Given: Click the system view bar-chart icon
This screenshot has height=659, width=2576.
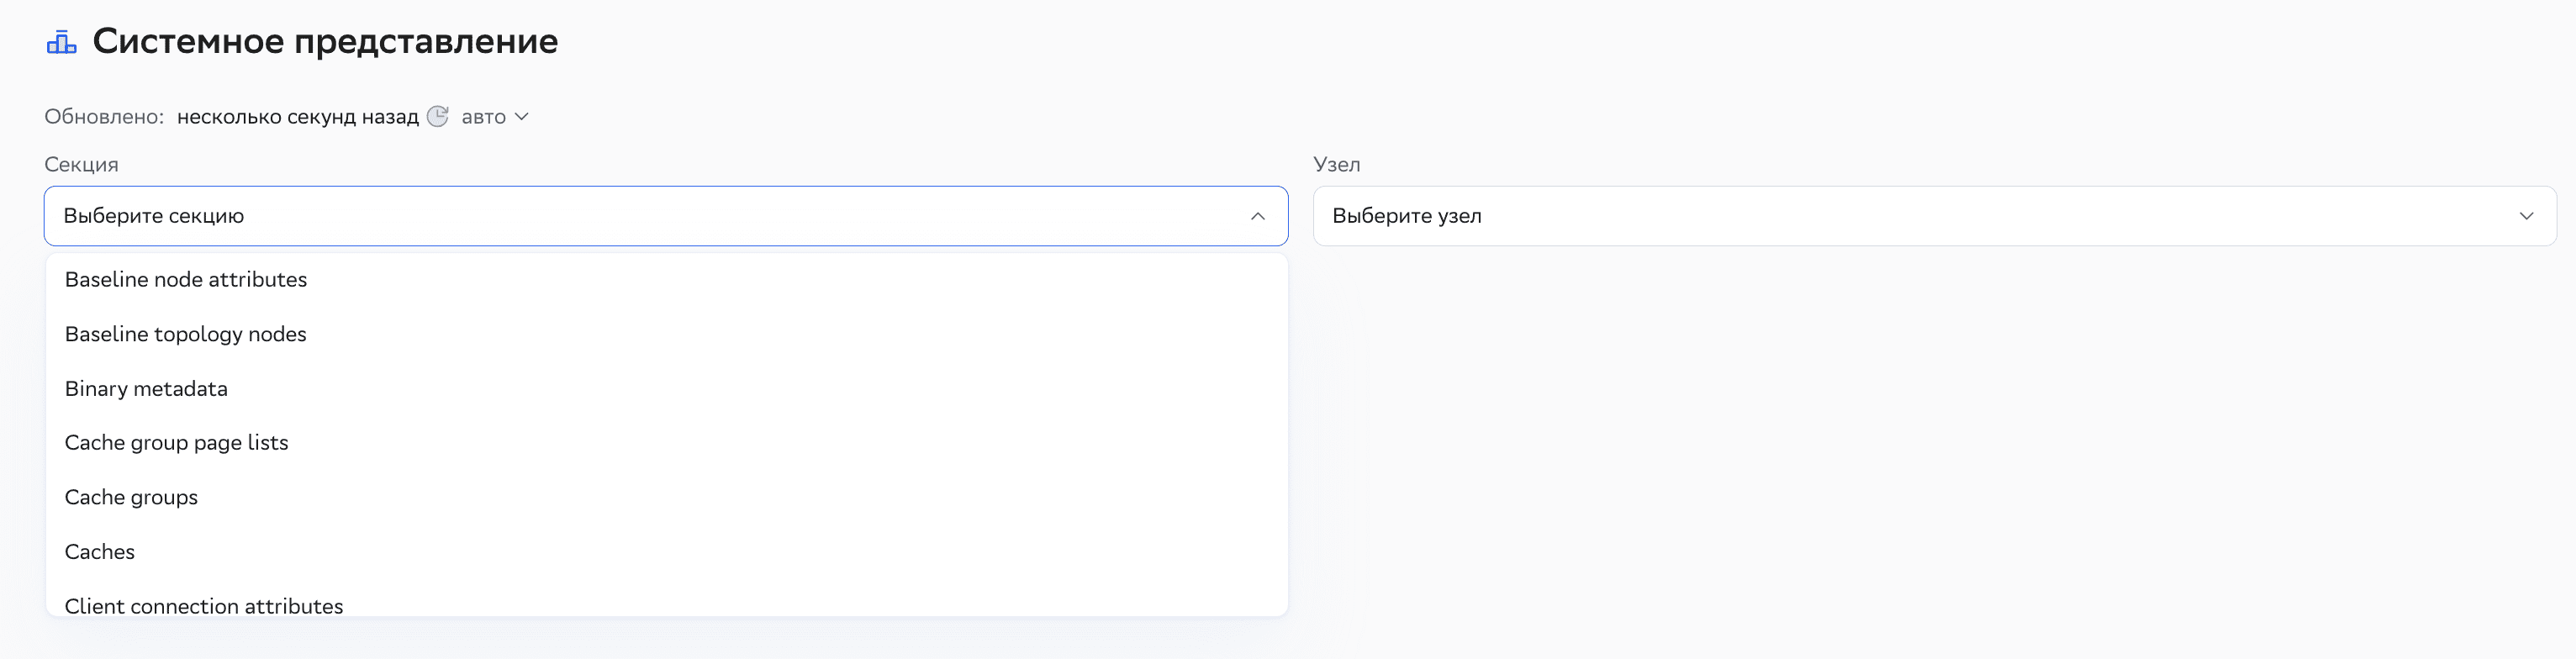Looking at the screenshot, I should click(x=62, y=41).
